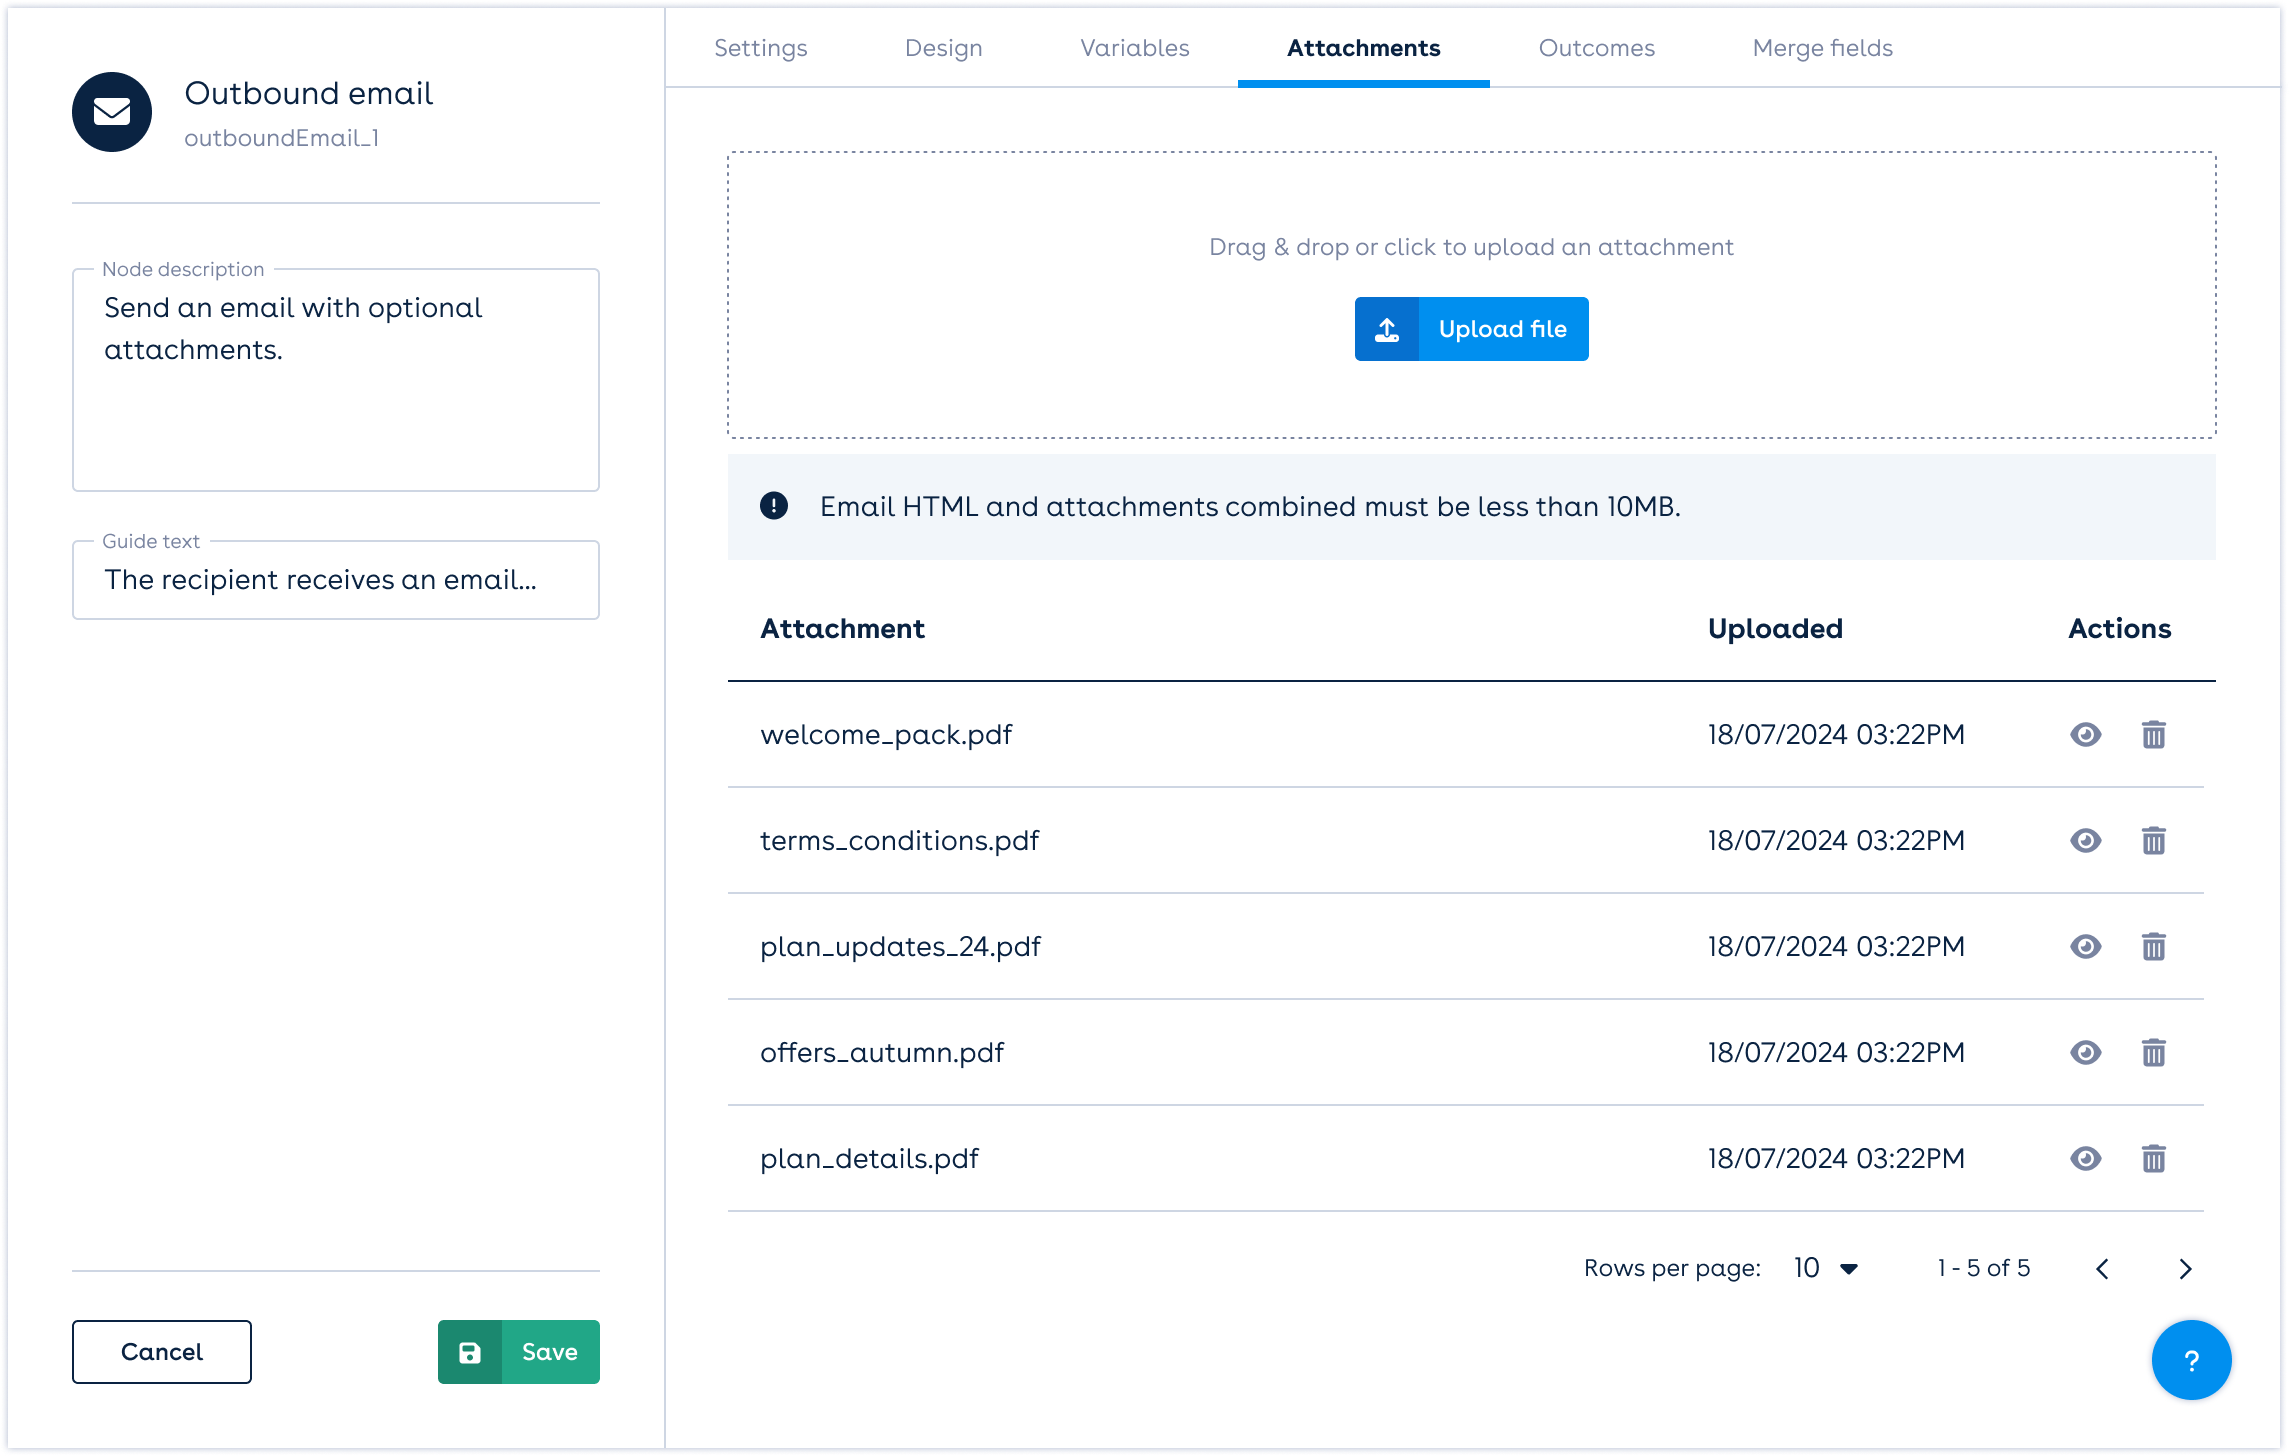Screen dimensions: 2290x1456
Task: Delete the welcome_pack.pdf attachment
Action: point(2153,735)
